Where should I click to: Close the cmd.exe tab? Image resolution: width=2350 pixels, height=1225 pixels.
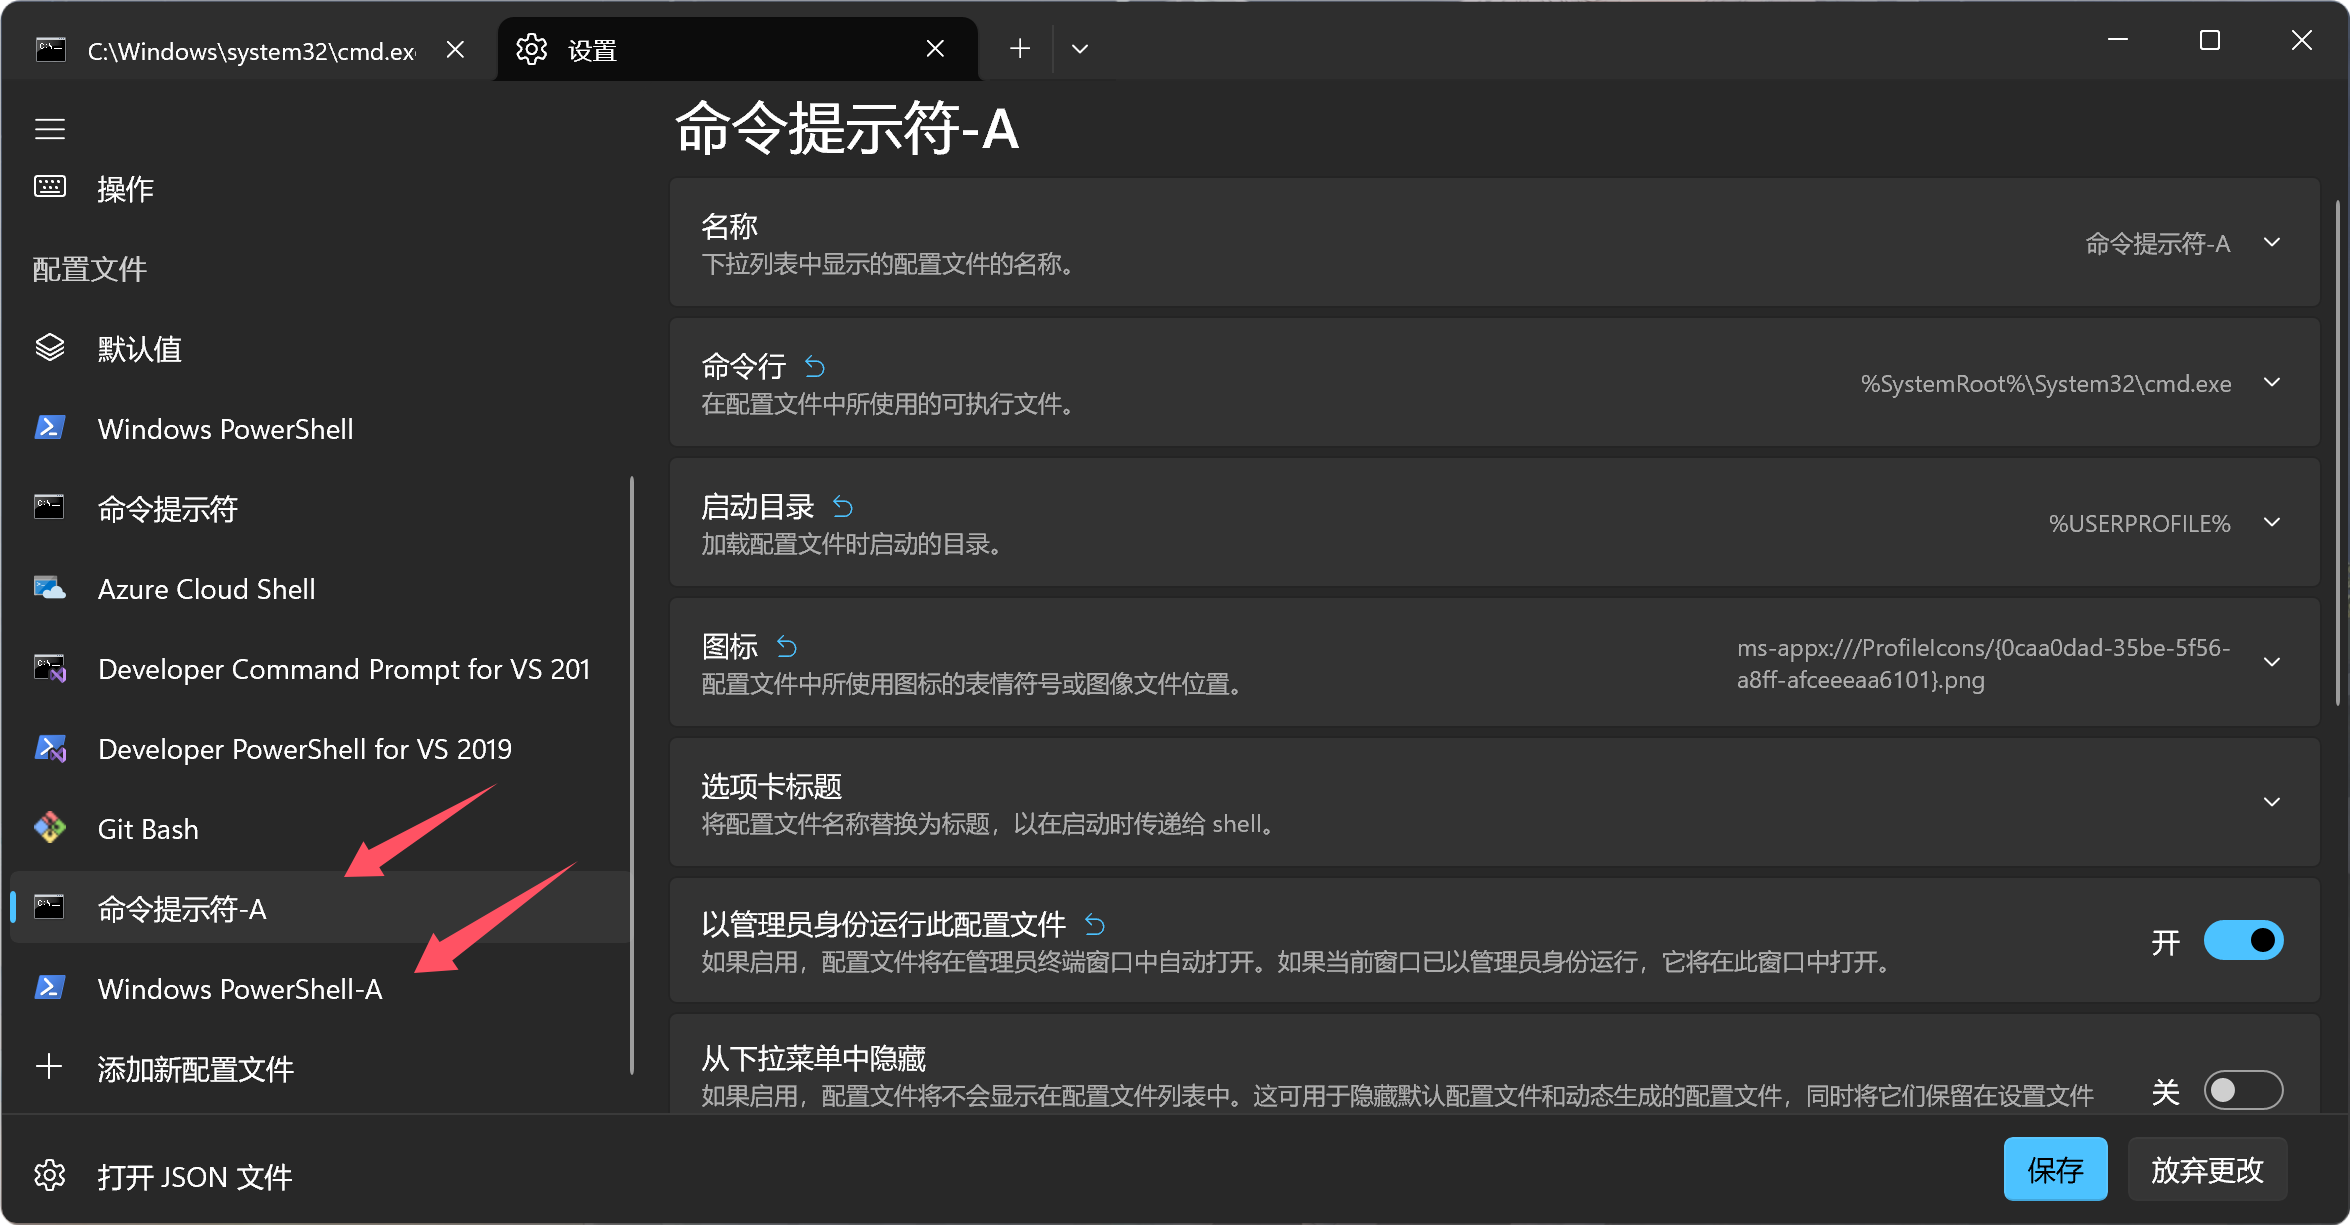coord(455,49)
